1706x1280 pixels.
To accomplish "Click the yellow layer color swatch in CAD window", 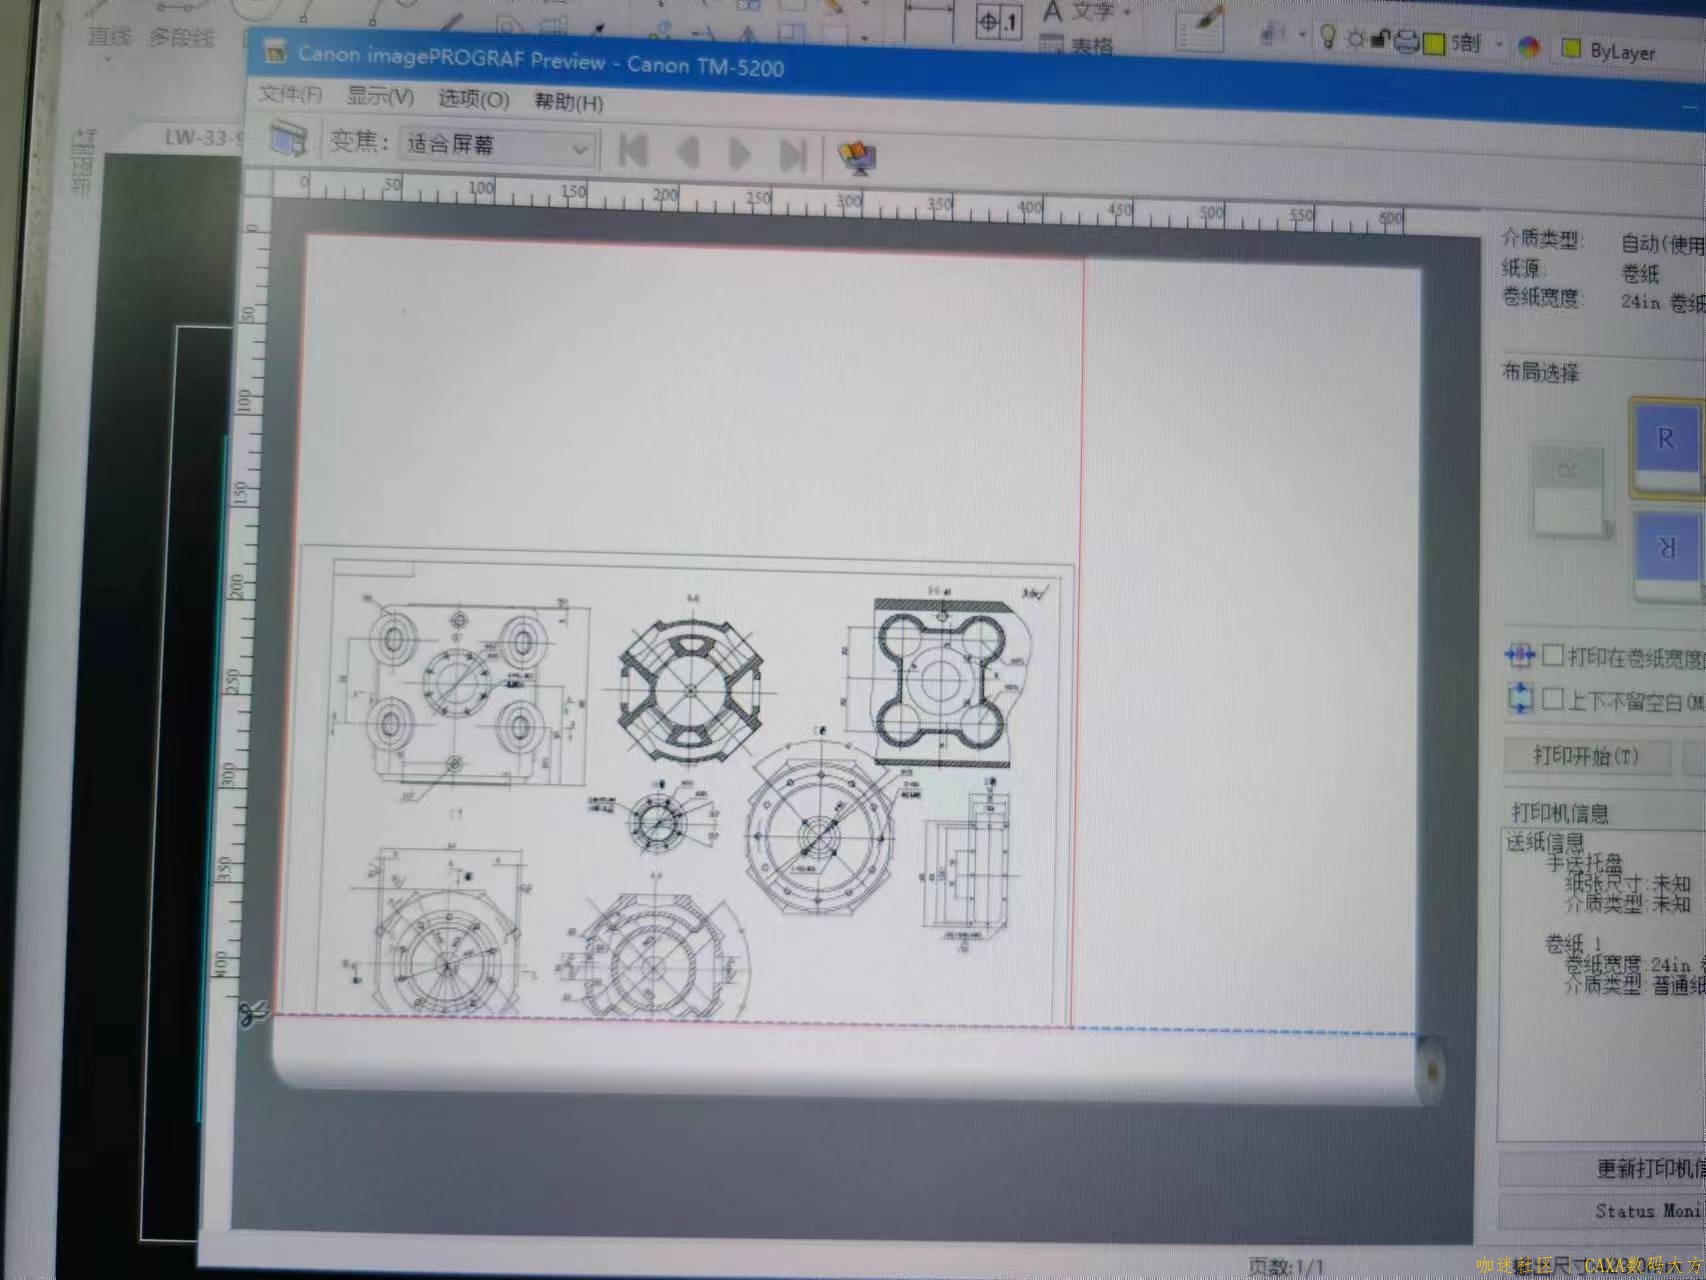I will pos(1435,44).
